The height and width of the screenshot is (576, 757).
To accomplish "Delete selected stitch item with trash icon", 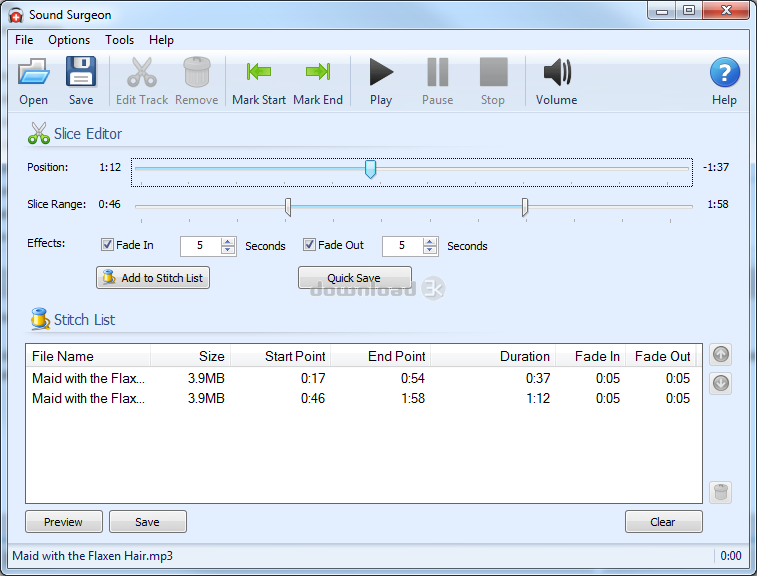I will tap(720, 492).
